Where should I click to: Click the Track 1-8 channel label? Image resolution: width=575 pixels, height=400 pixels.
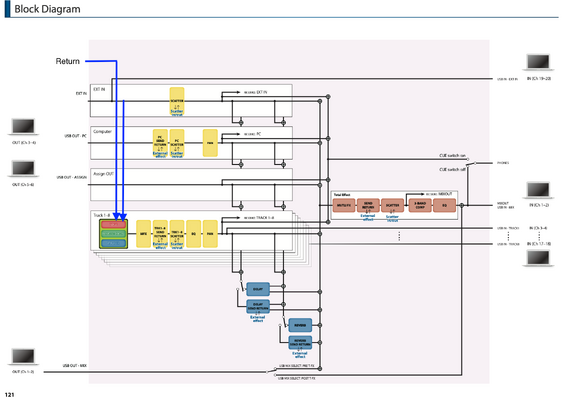(102, 215)
